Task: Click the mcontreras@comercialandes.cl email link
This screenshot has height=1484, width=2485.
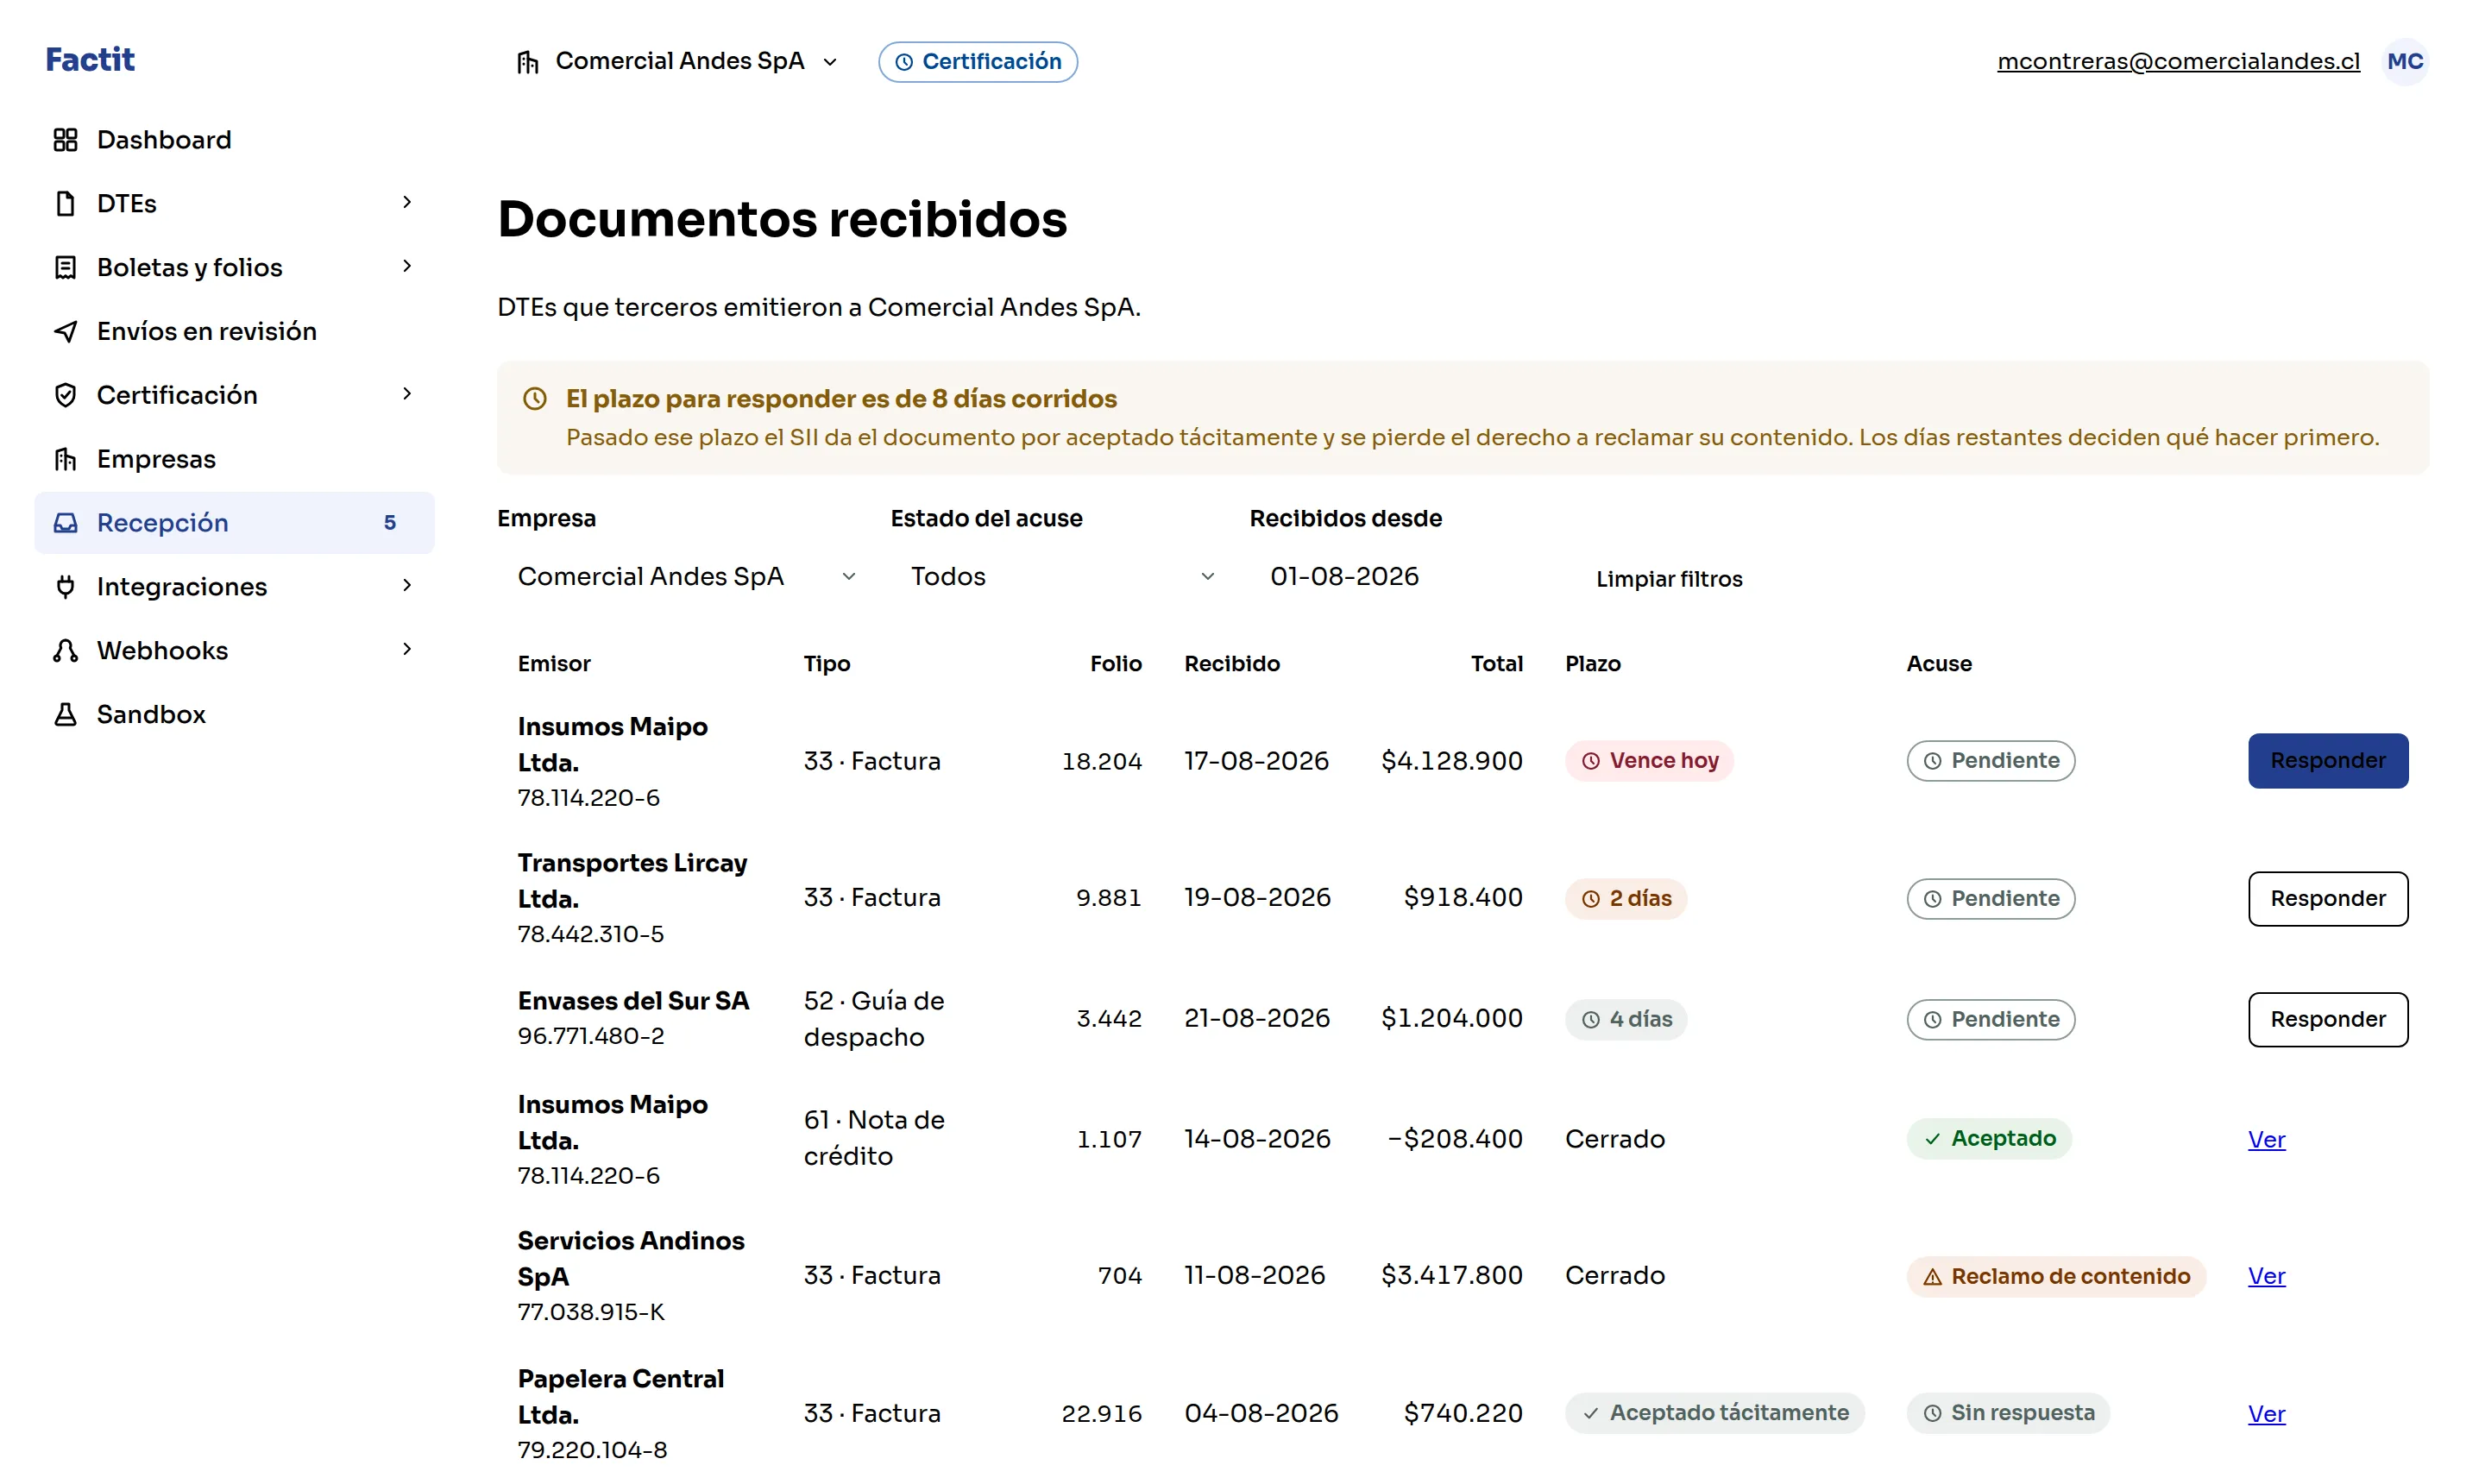Action: [x=2178, y=62]
